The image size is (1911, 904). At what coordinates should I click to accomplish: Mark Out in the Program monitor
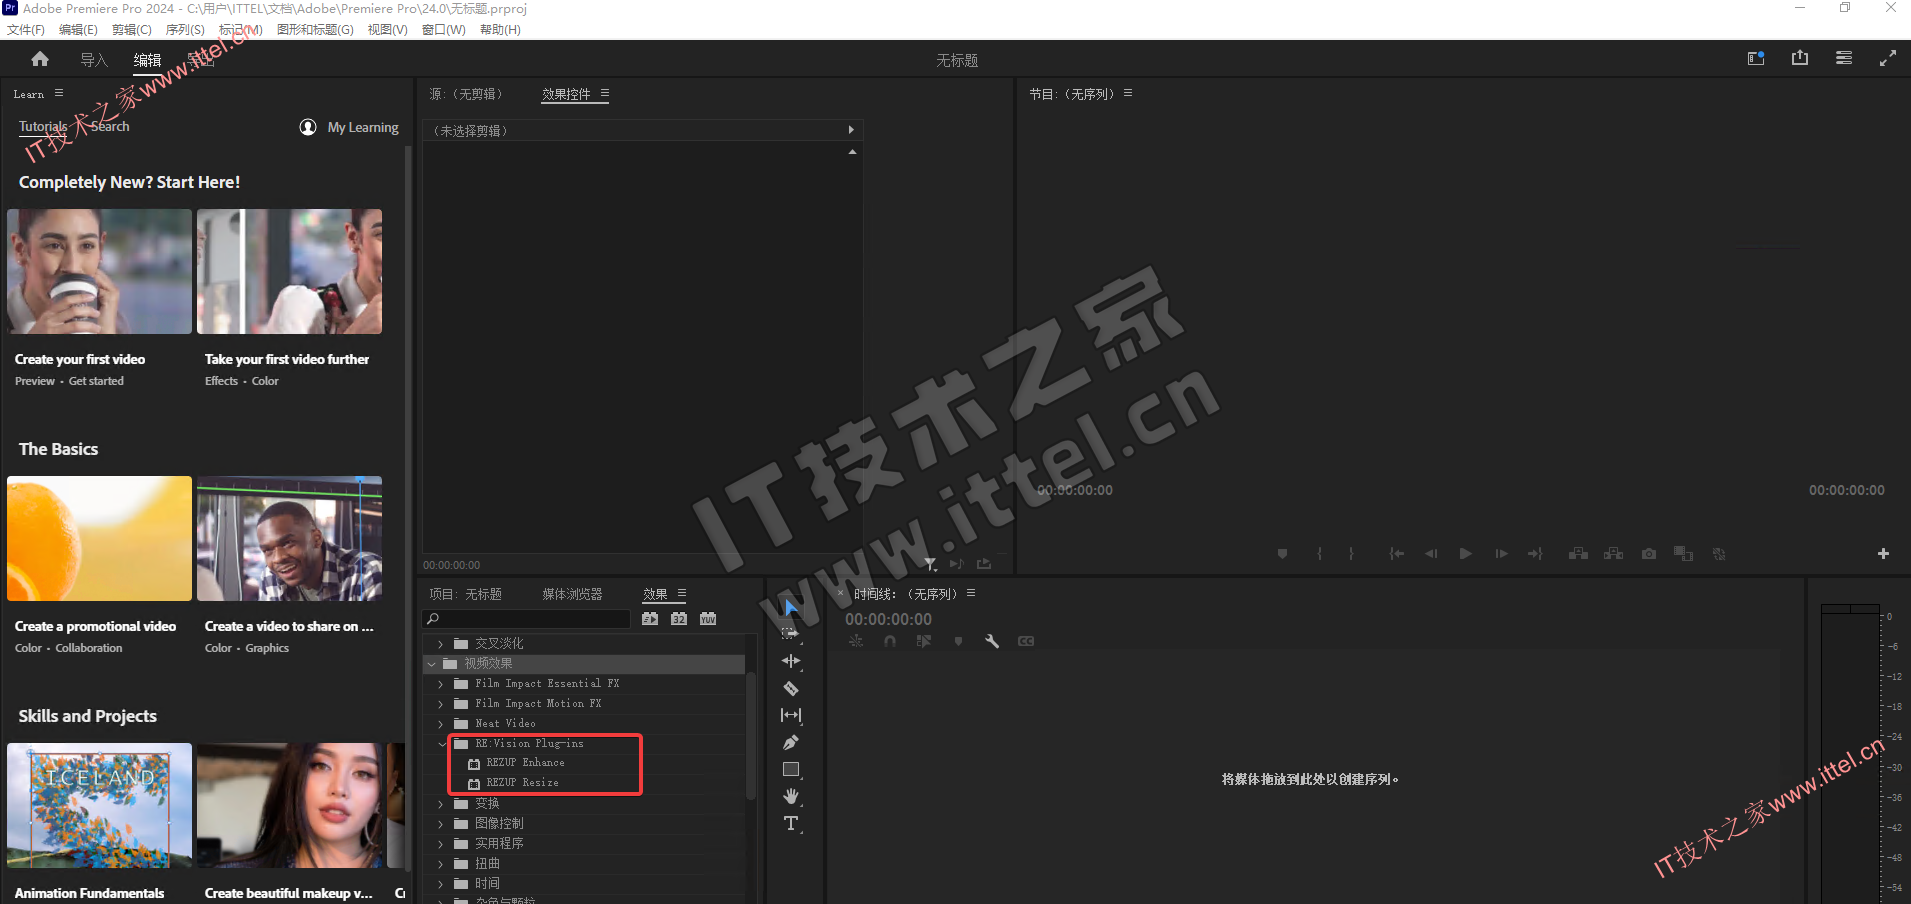tap(1351, 554)
